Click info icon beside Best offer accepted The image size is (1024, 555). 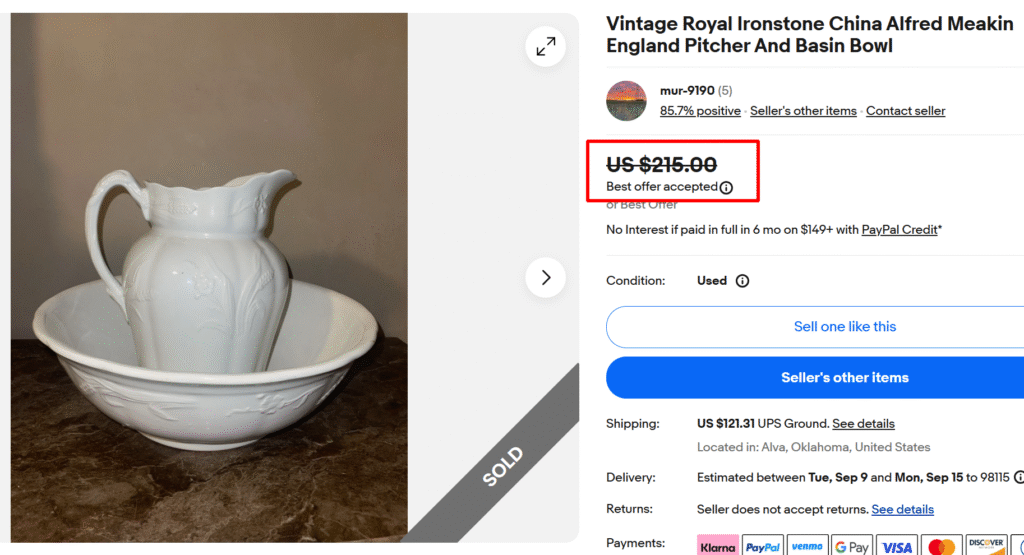click(x=726, y=187)
